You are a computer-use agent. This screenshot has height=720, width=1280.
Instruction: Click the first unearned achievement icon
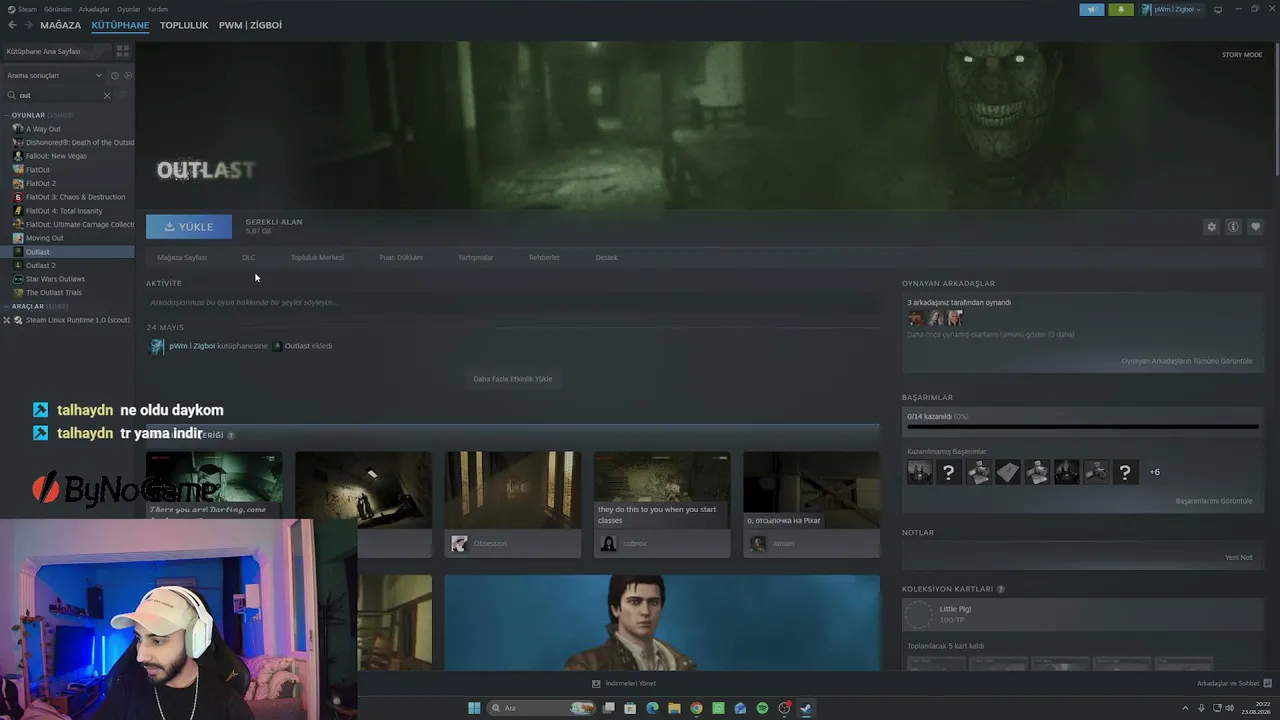pos(919,472)
